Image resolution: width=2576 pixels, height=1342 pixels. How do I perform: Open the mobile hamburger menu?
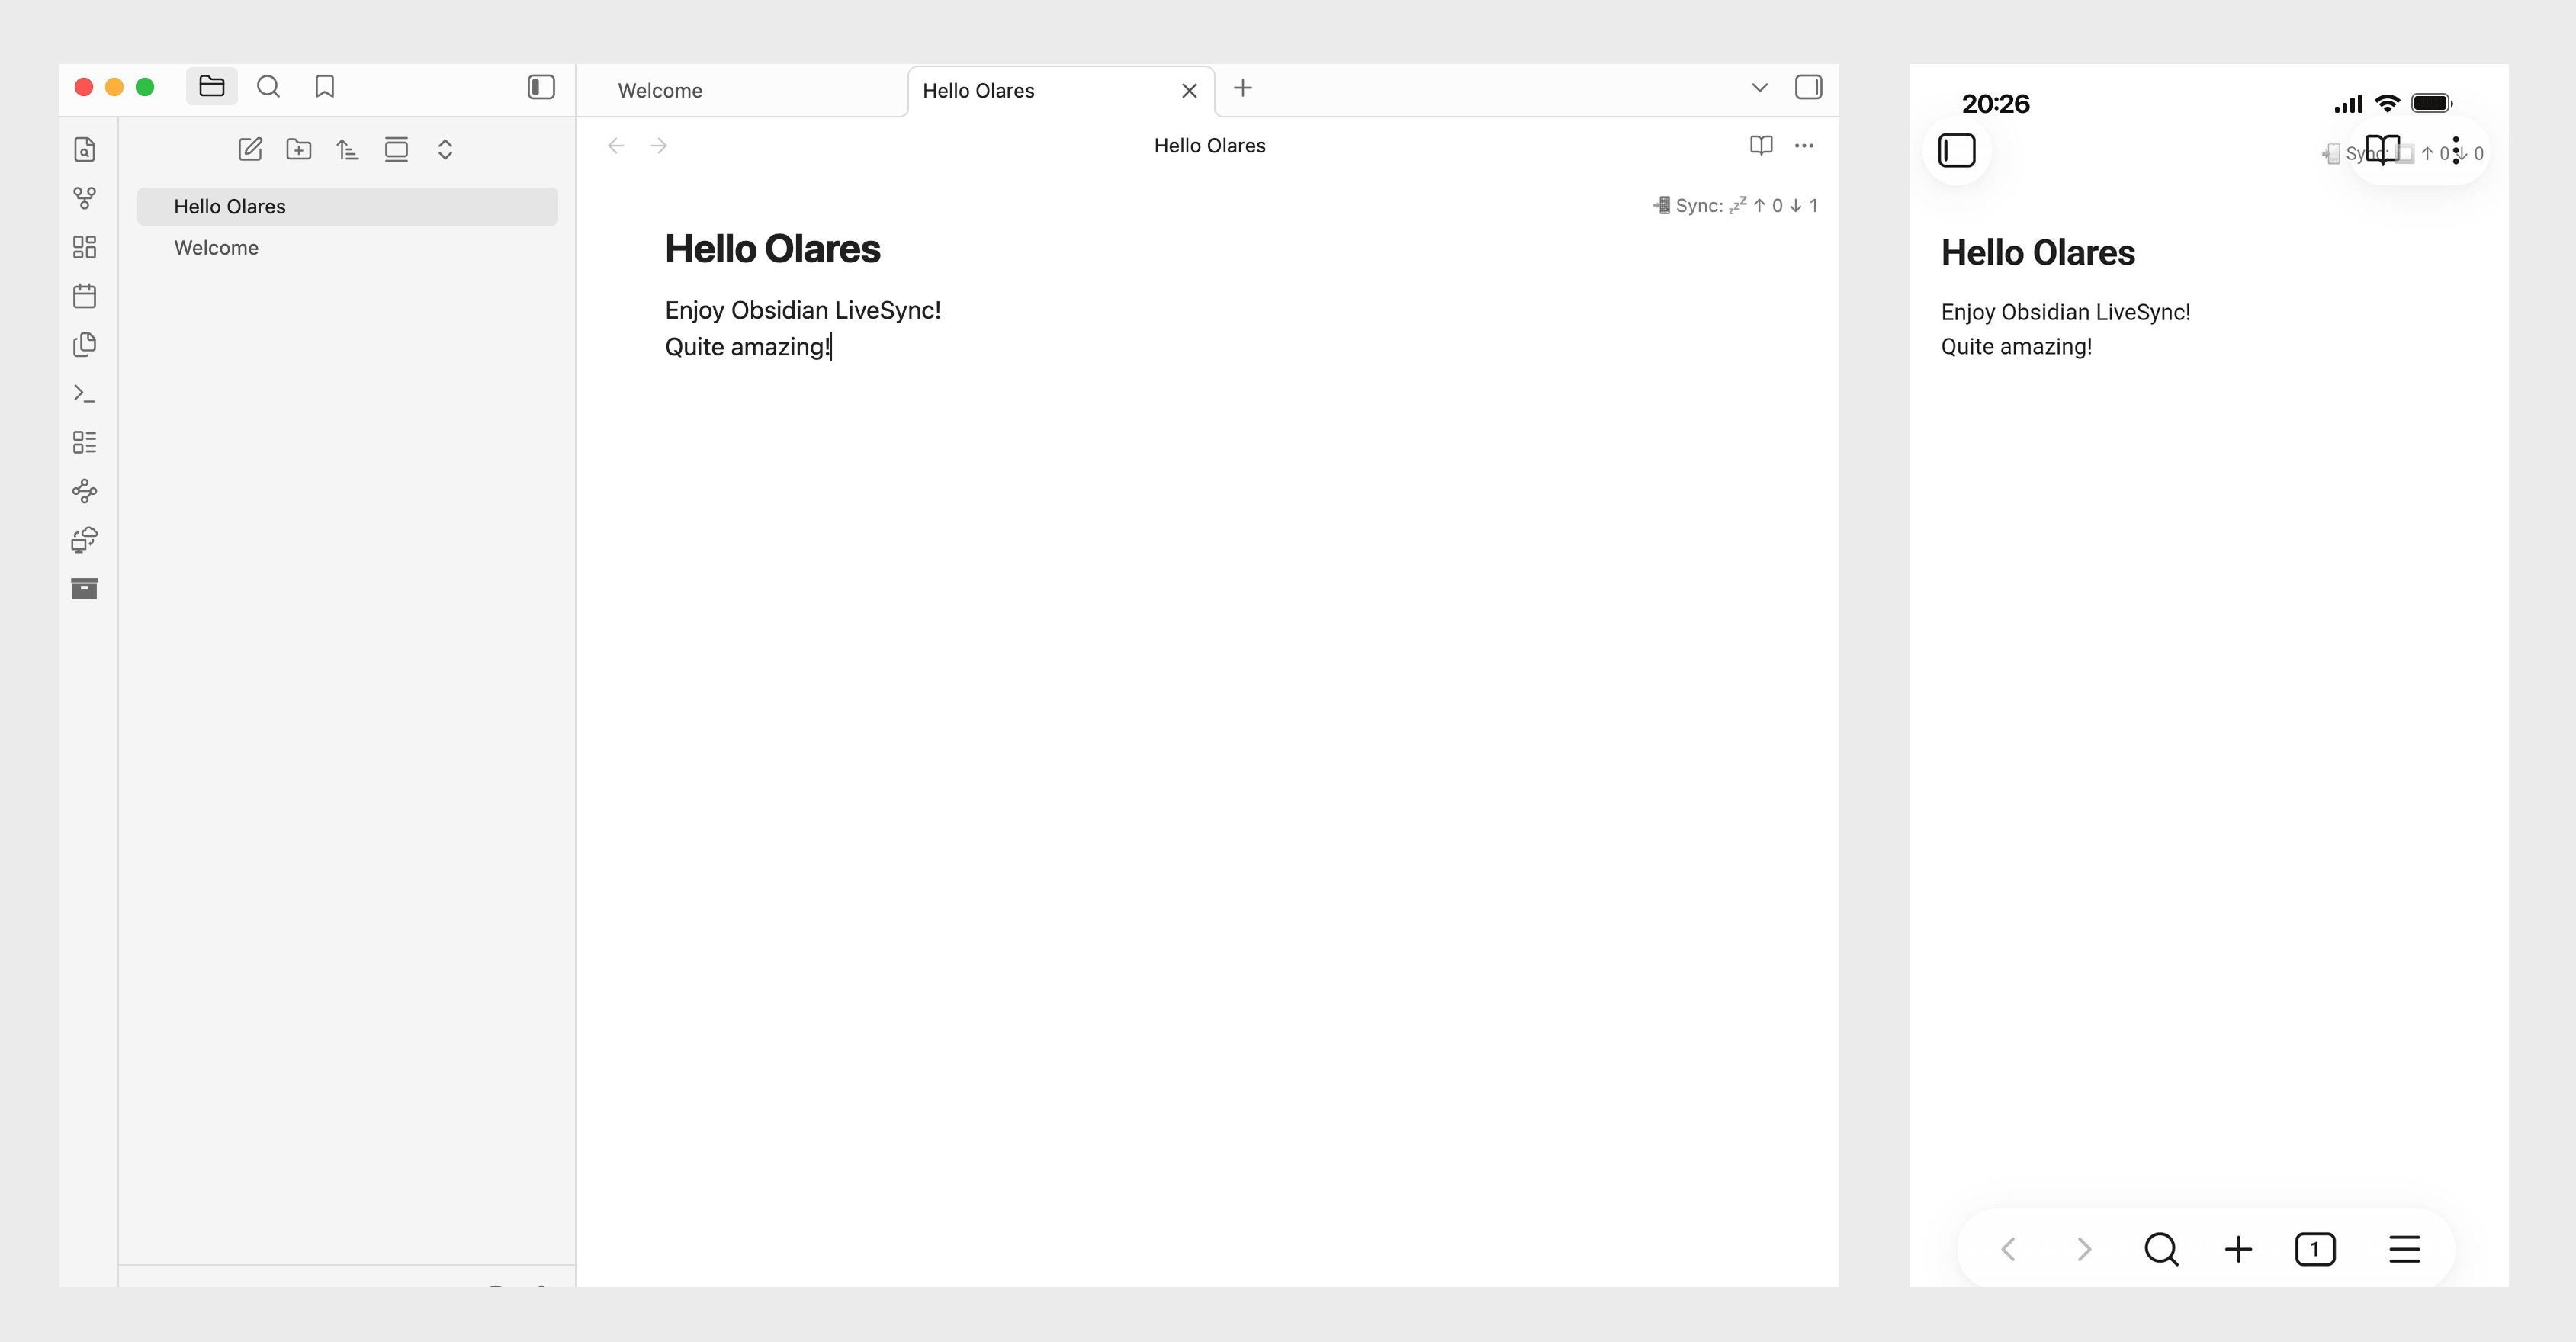click(x=2404, y=1249)
